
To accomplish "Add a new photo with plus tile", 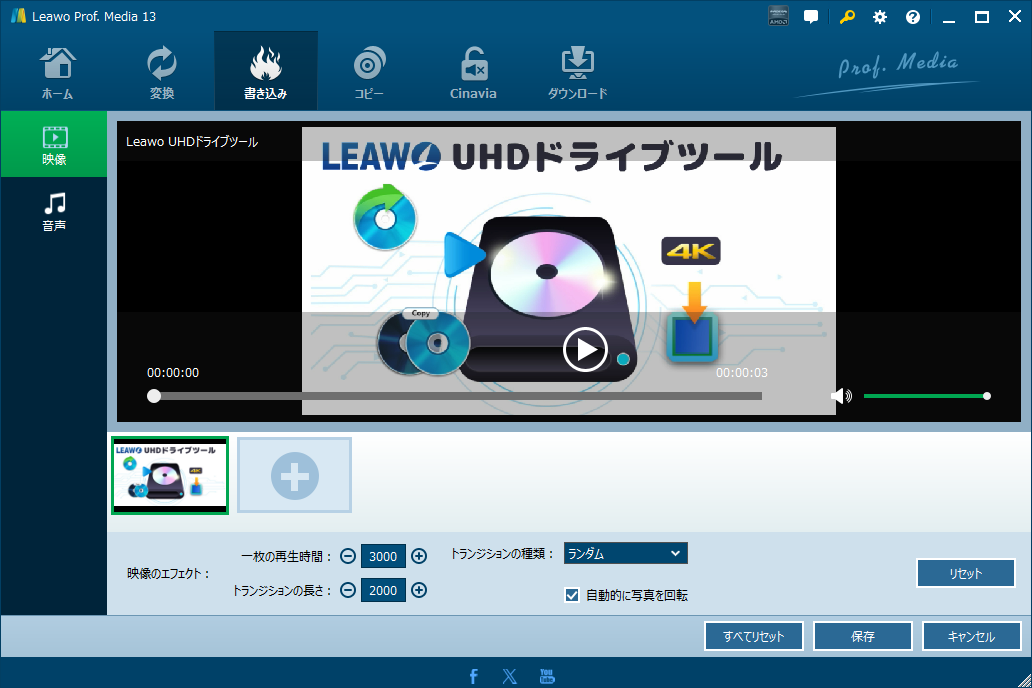I will pyautogui.click(x=294, y=475).
